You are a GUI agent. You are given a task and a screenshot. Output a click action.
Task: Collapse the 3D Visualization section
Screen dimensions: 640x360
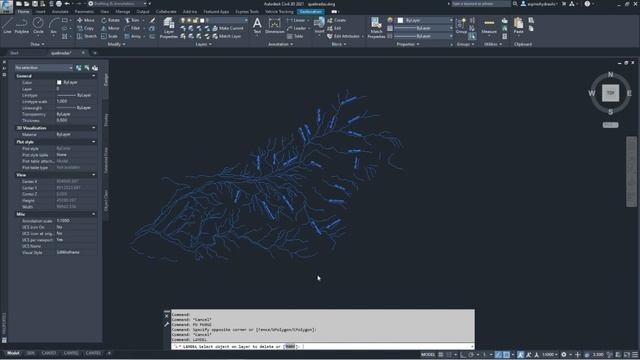point(93,128)
